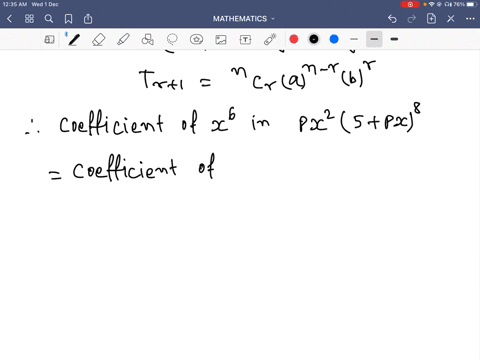Open the Elements sticker tool
Image resolution: width=480 pixels, height=360 pixels.
[196, 40]
